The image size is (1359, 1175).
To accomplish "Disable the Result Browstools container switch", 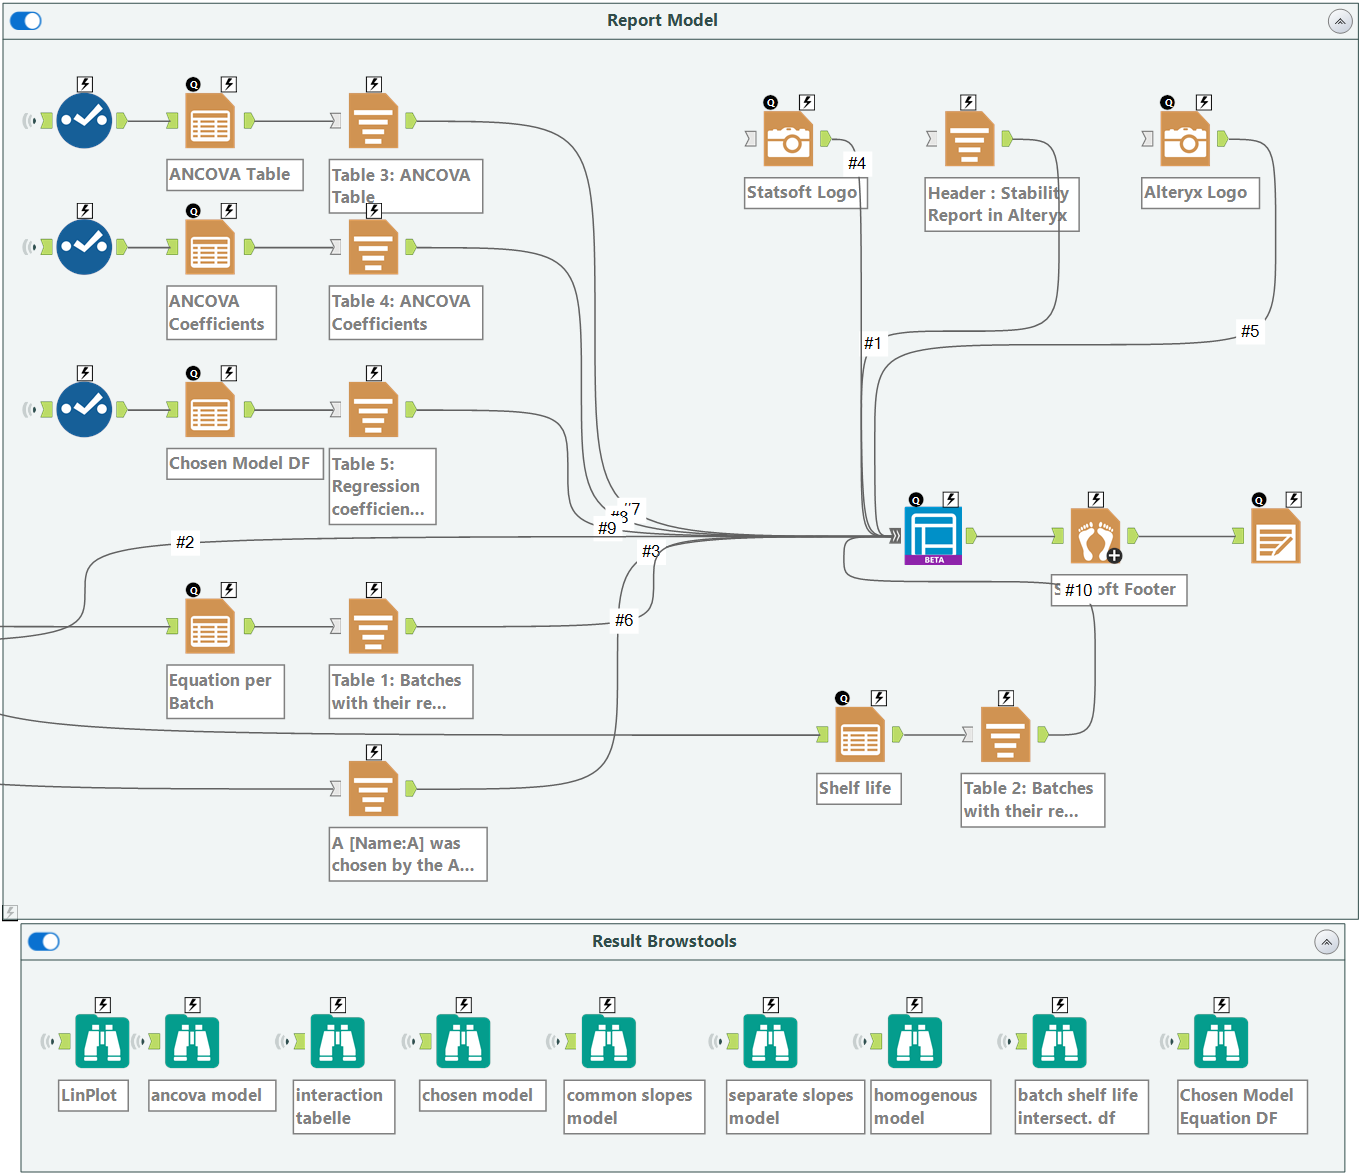I will (x=44, y=941).
